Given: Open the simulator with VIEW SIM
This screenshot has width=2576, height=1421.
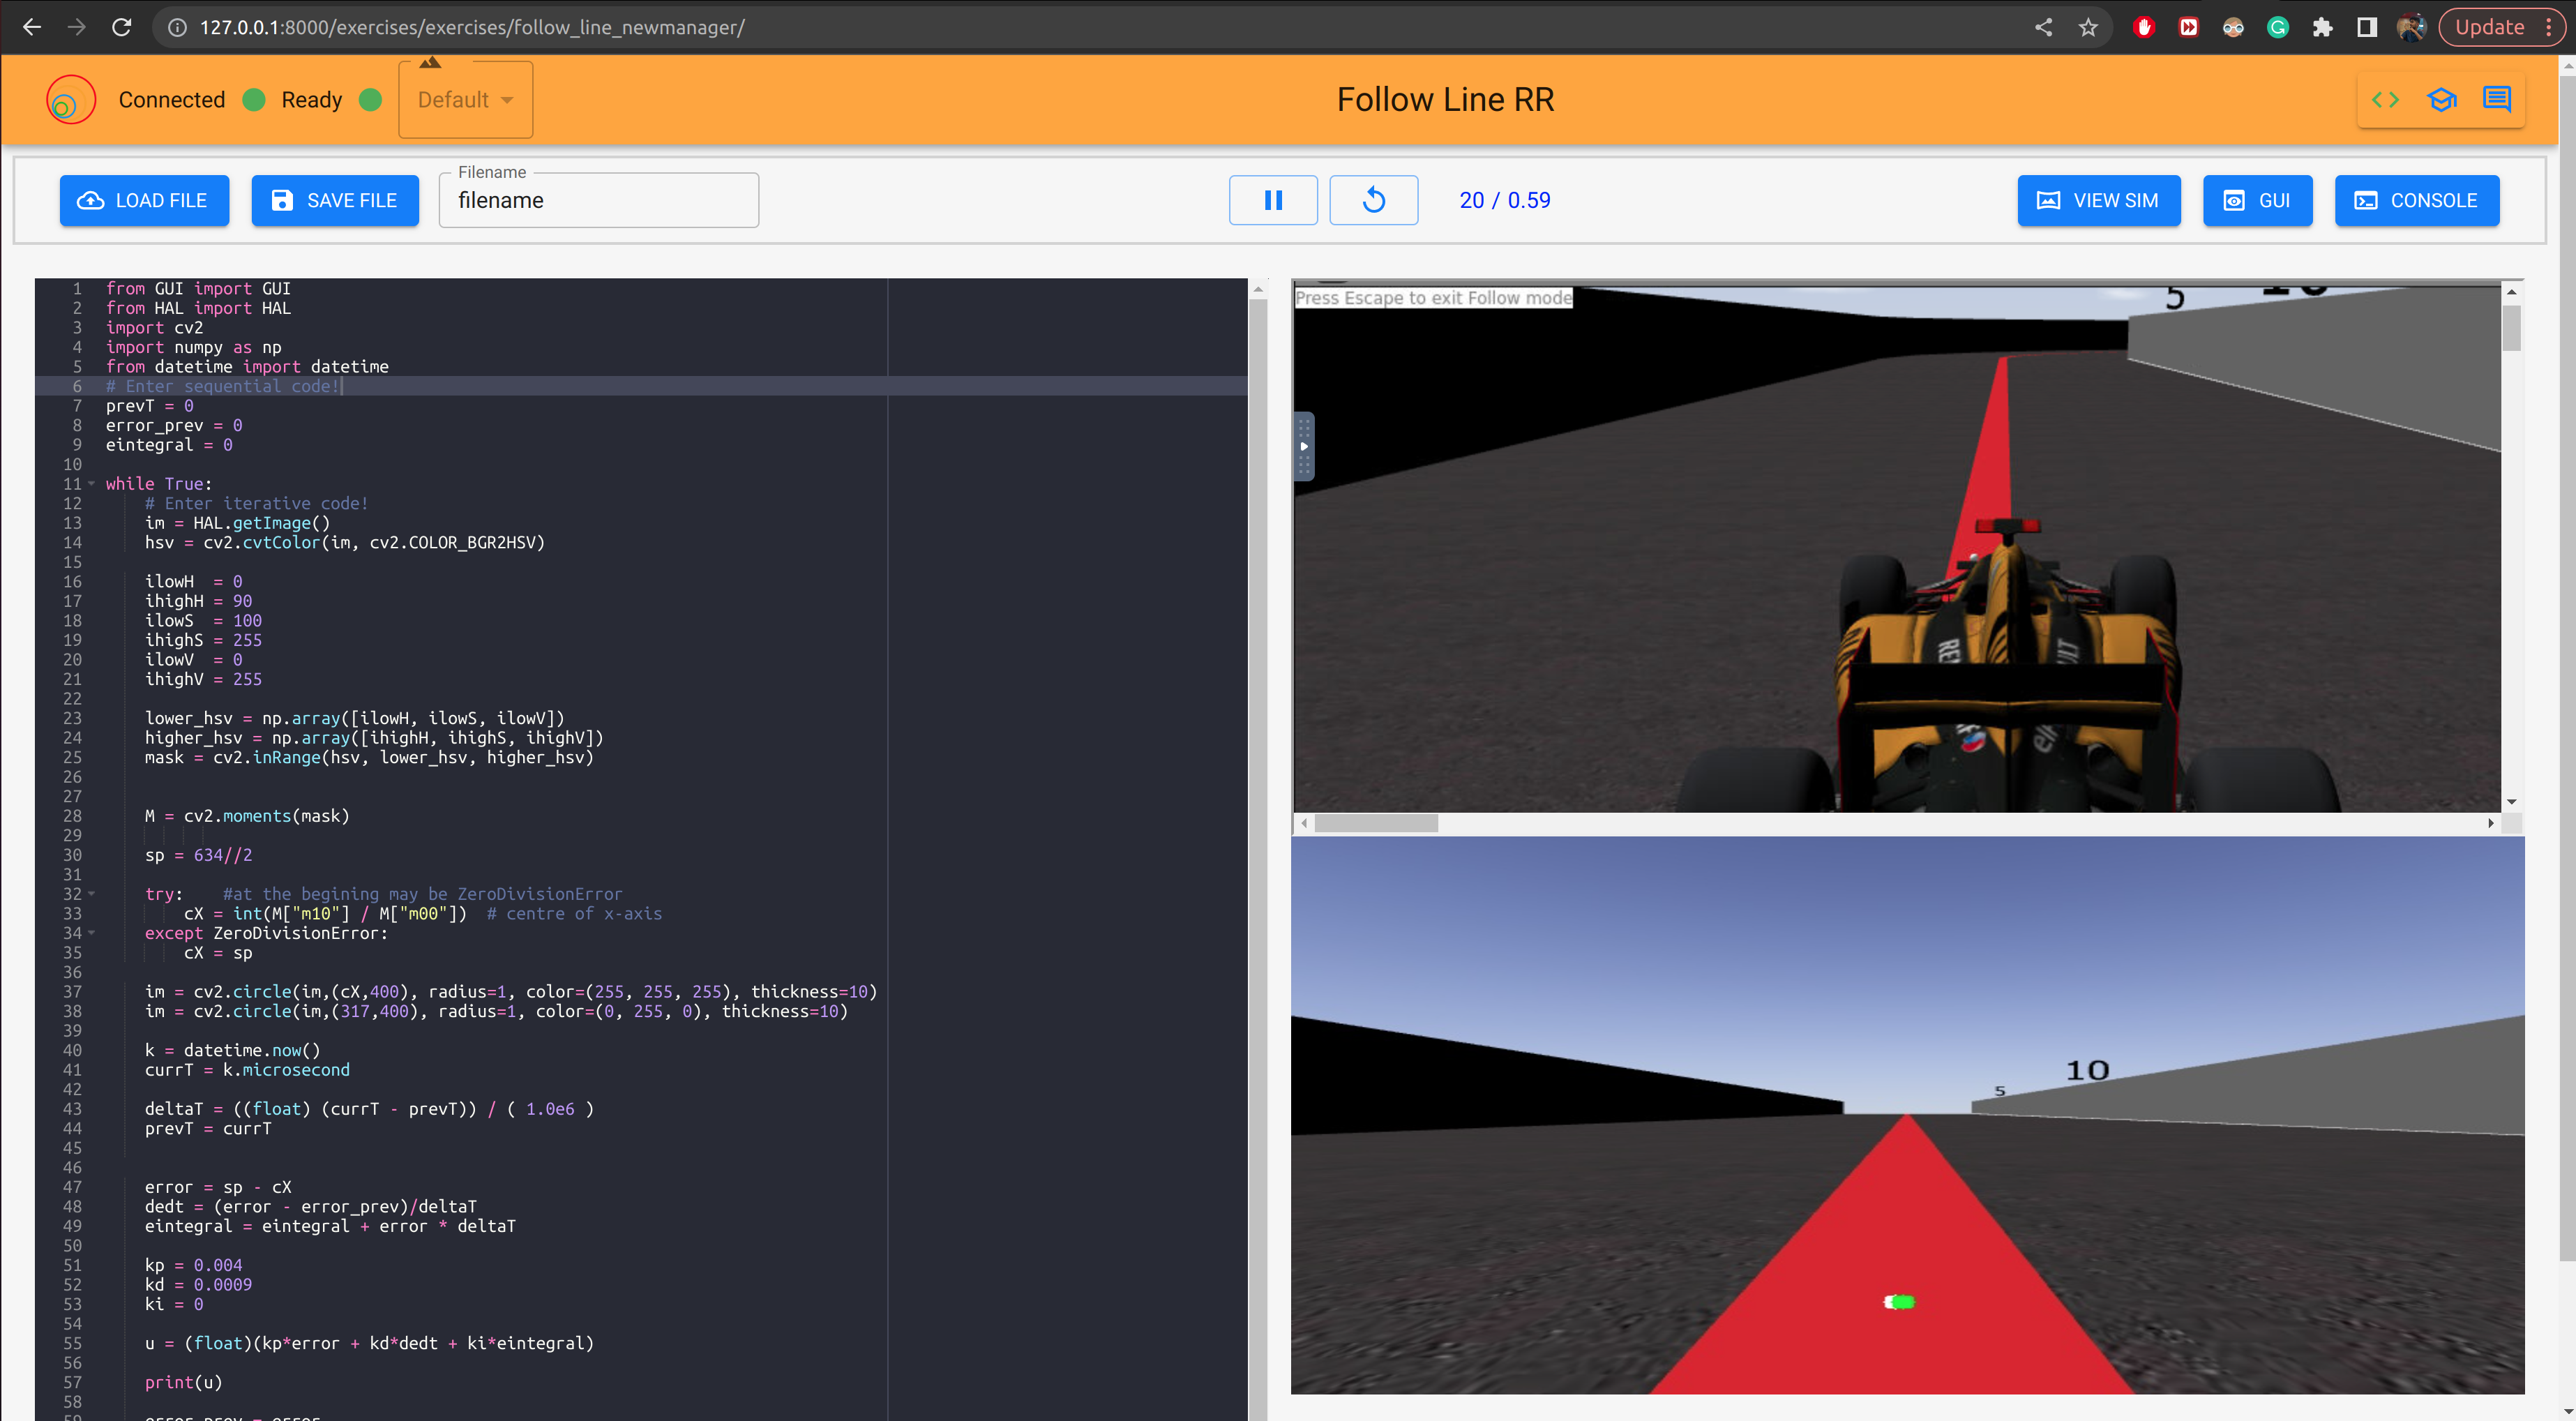Looking at the screenshot, I should [x=2098, y=200].
